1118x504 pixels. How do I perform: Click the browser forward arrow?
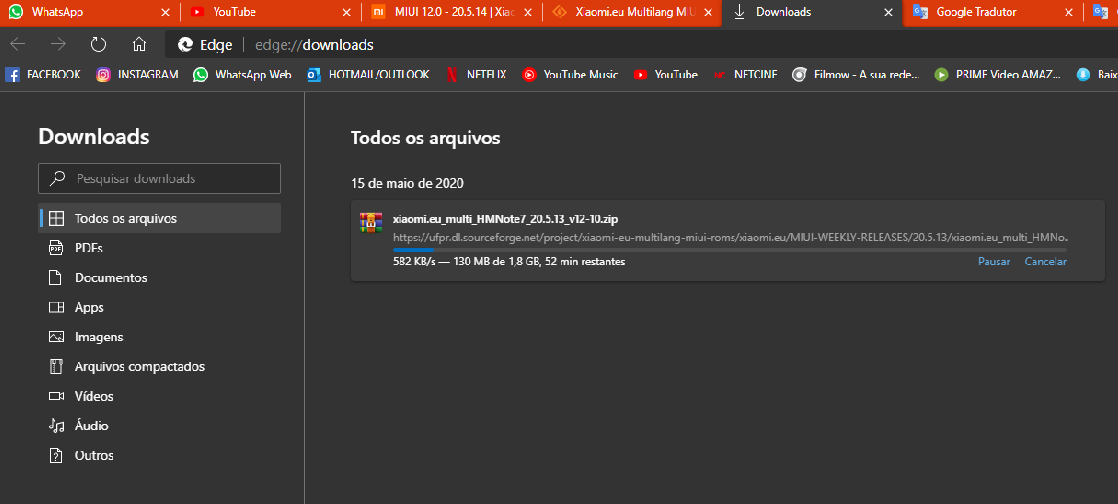[x=58, y=45]
